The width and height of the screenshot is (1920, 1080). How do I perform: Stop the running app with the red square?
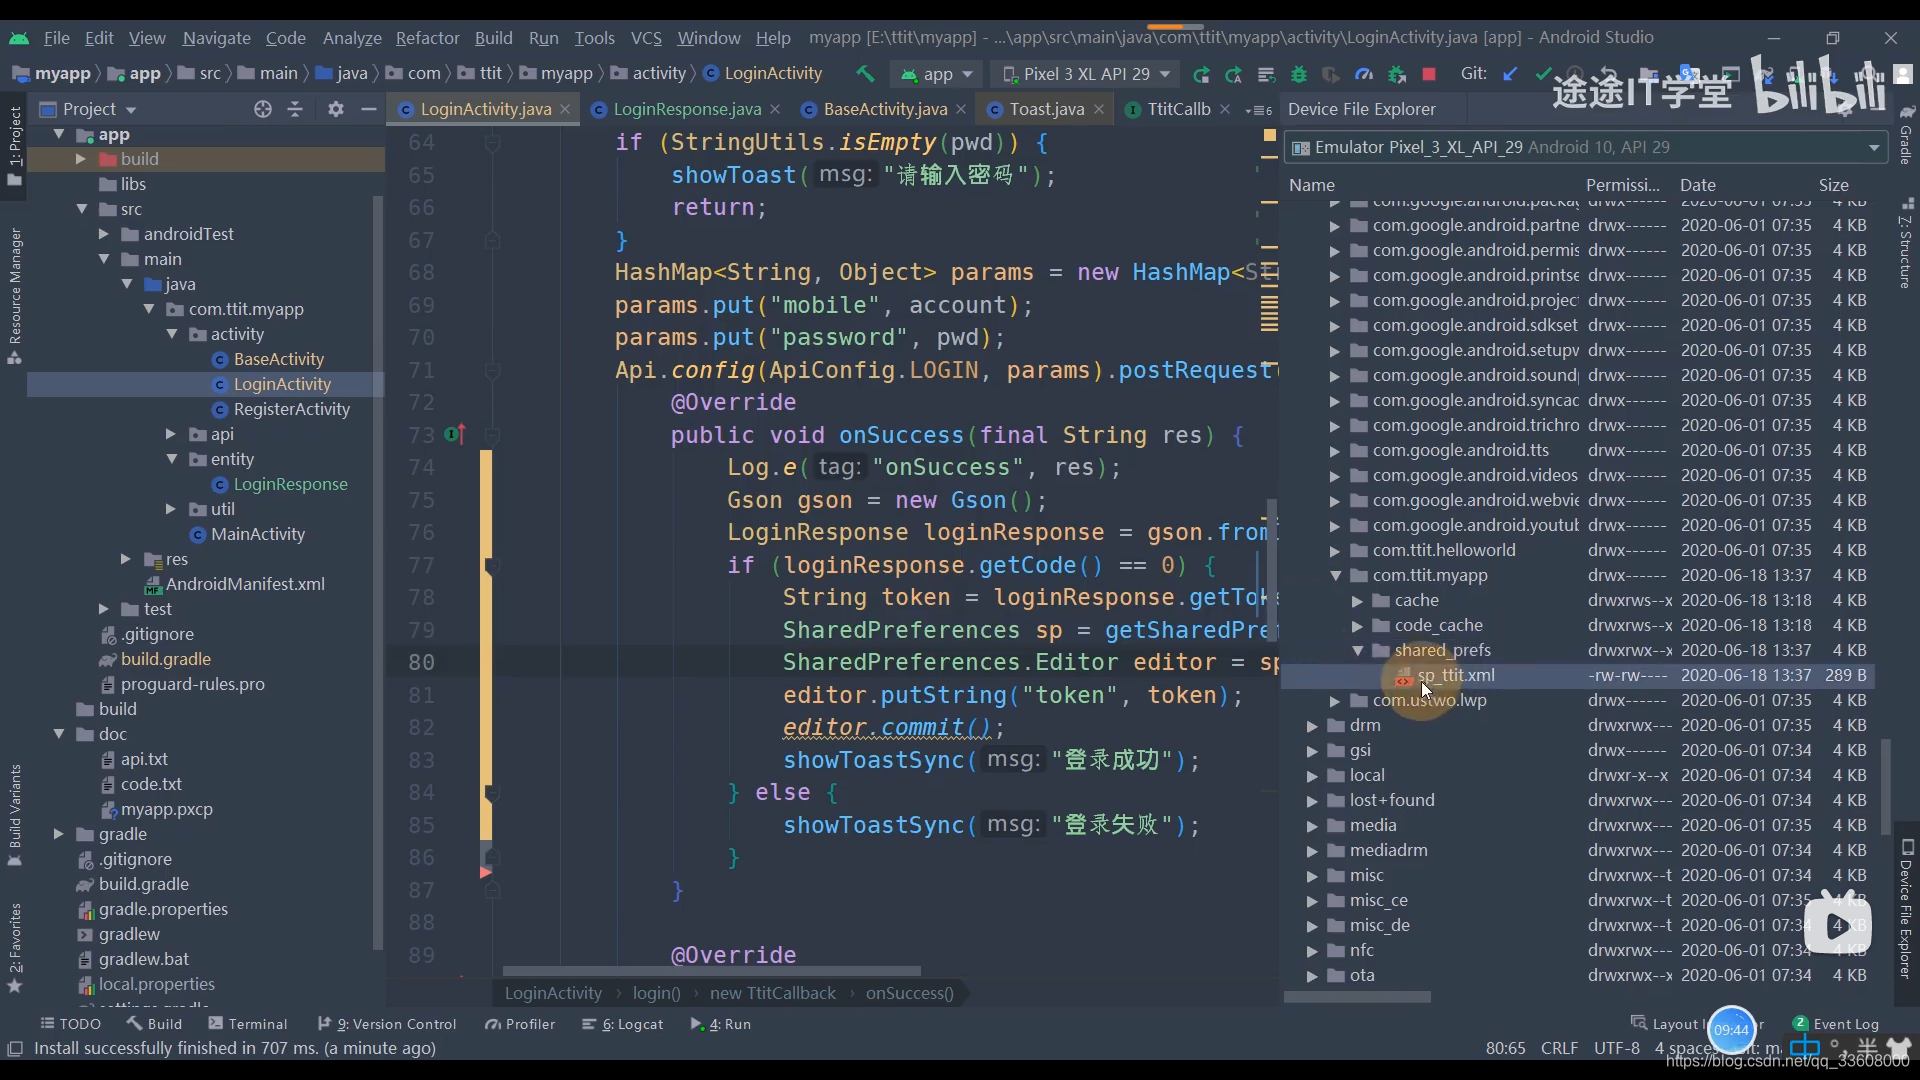pos(1429,74)
